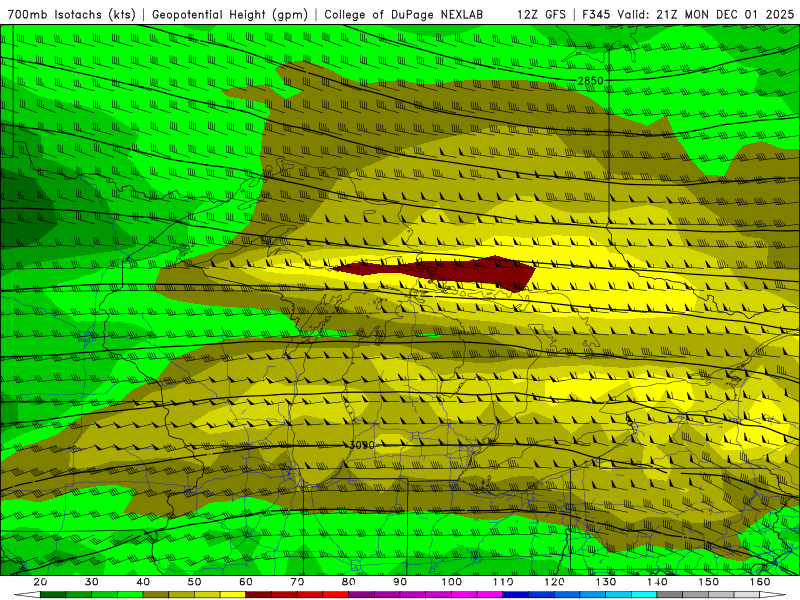The height and width of the screenshot is (600, 800).
Task: Click the 'College of DuPage NEXLAB' header text
Action: (404, 14)
